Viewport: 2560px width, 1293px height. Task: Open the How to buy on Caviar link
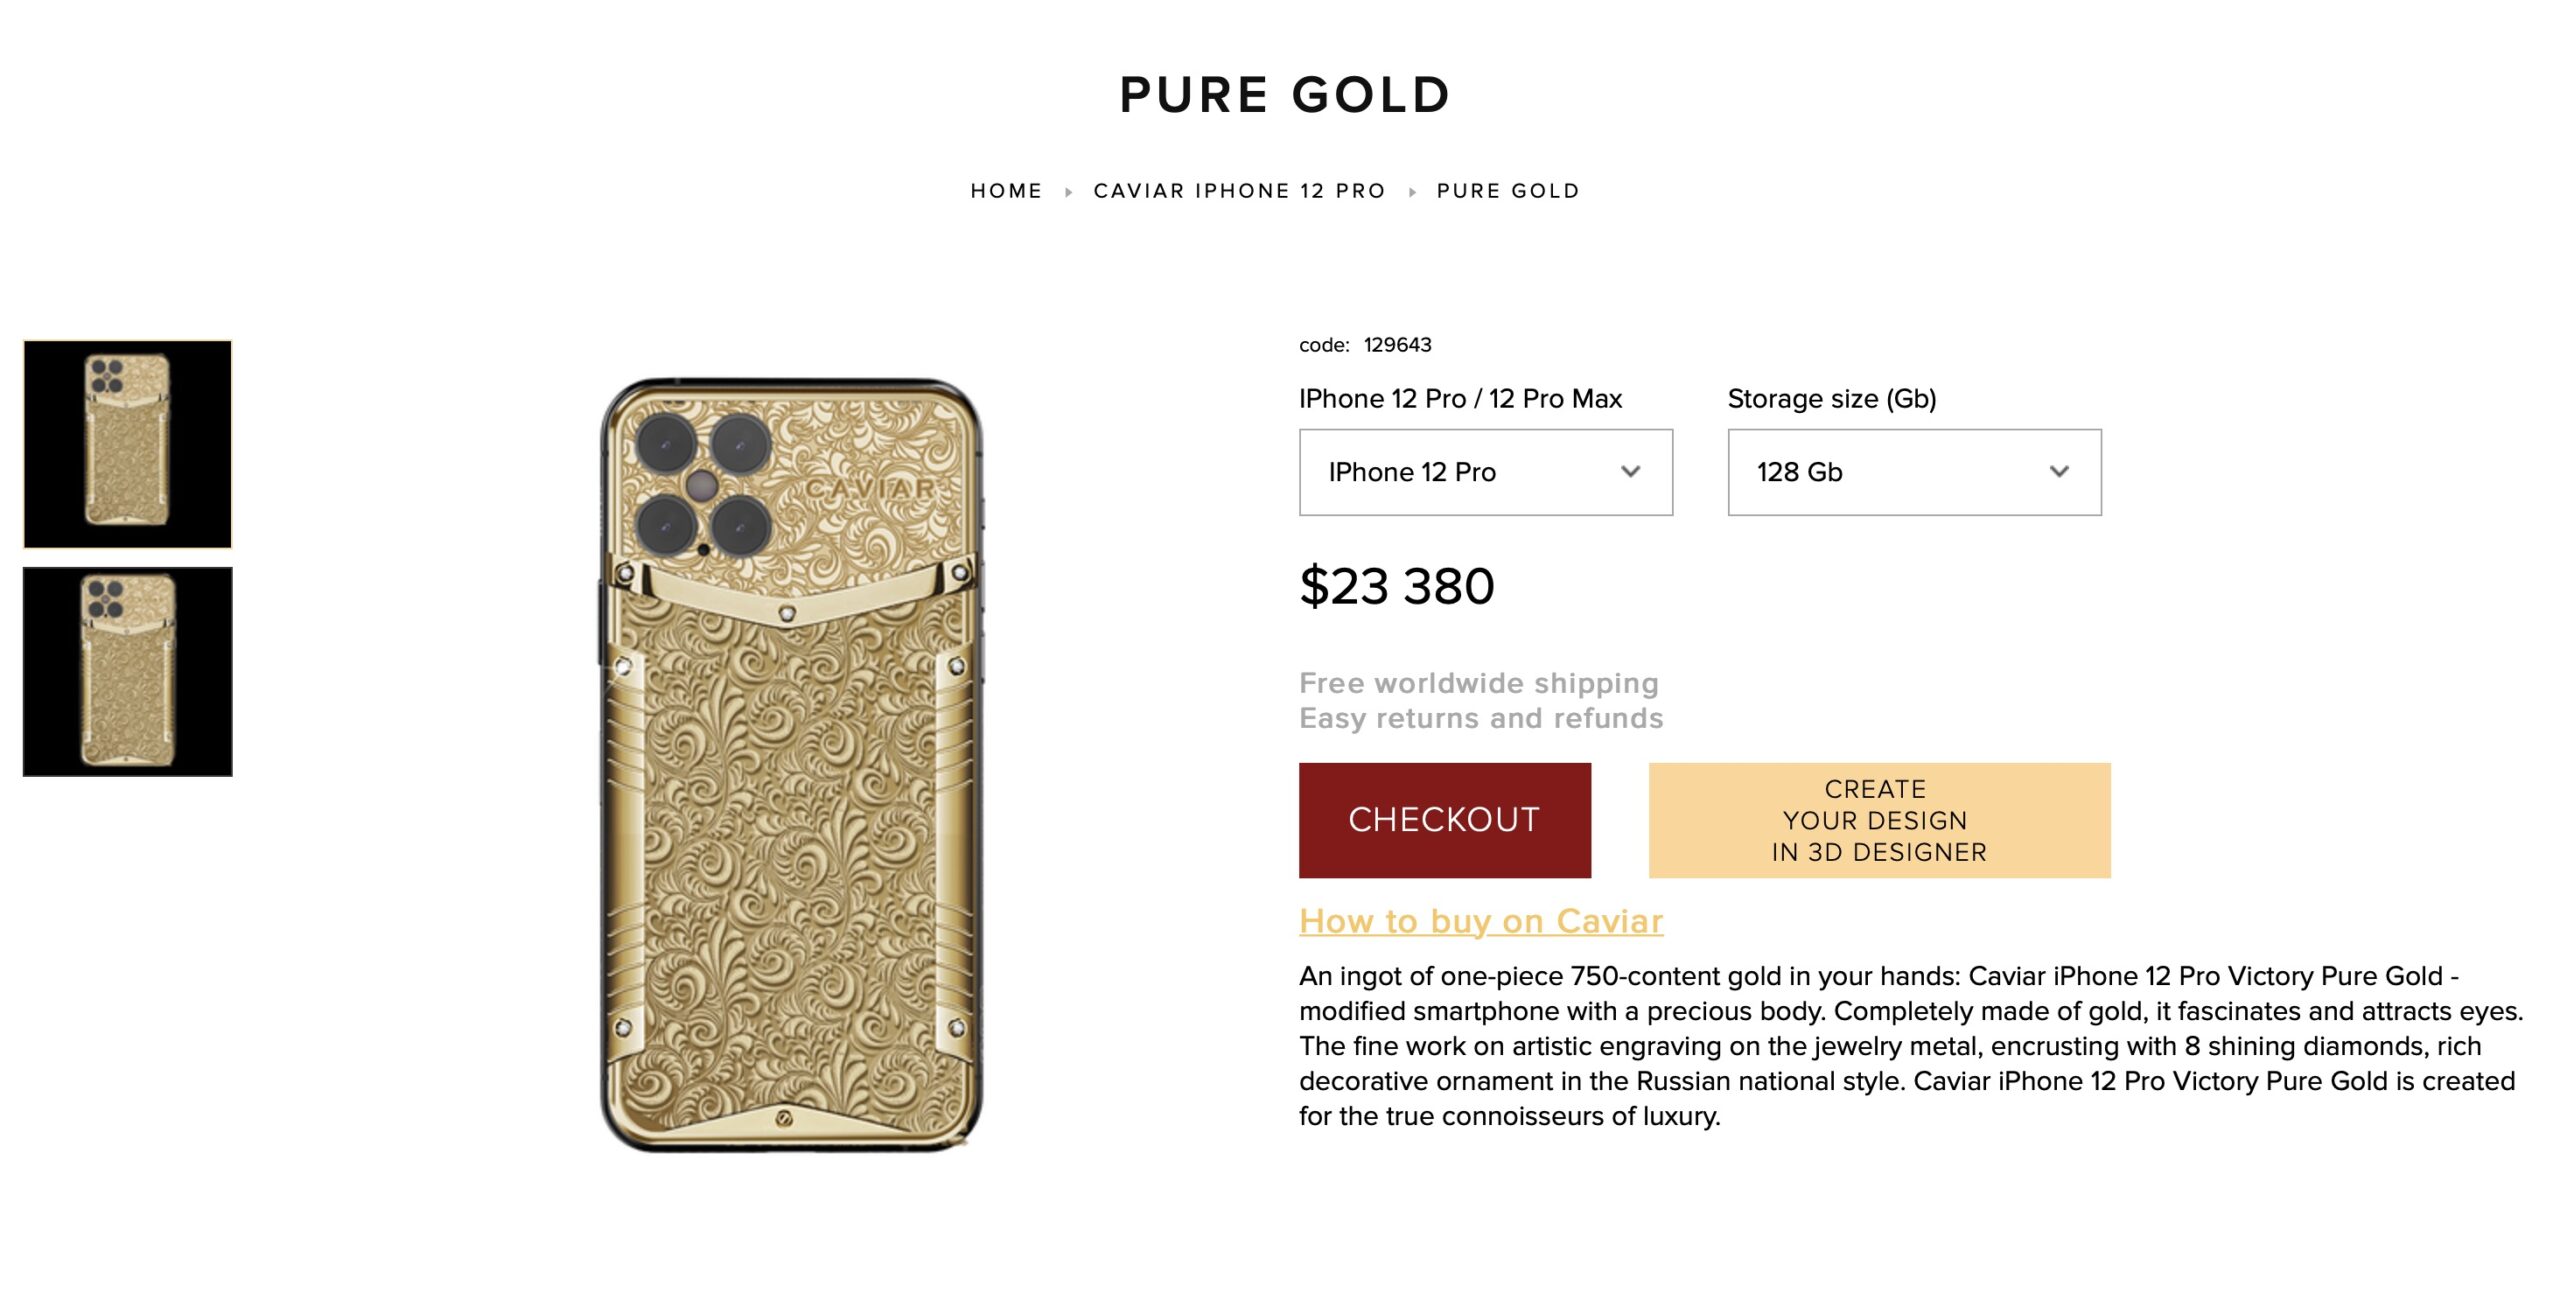coord(1480,920)
